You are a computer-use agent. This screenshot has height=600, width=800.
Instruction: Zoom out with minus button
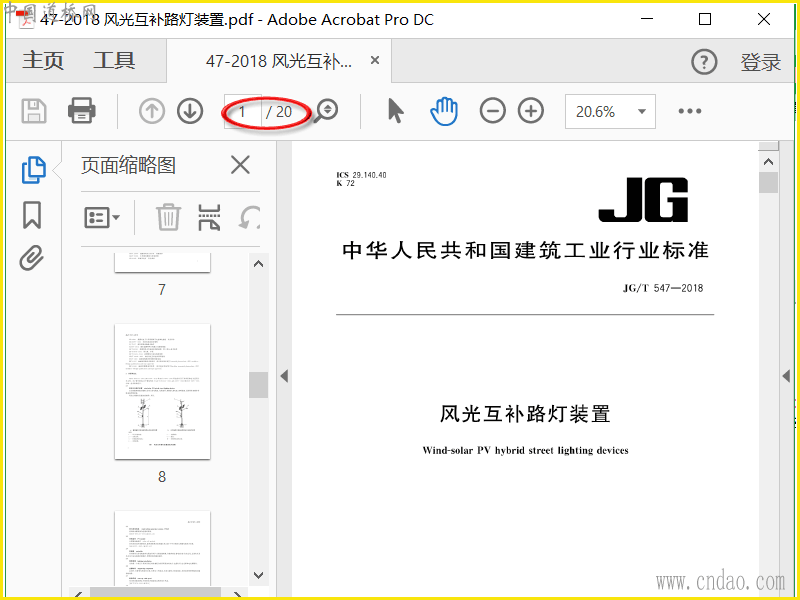click(x=492, y=111)
